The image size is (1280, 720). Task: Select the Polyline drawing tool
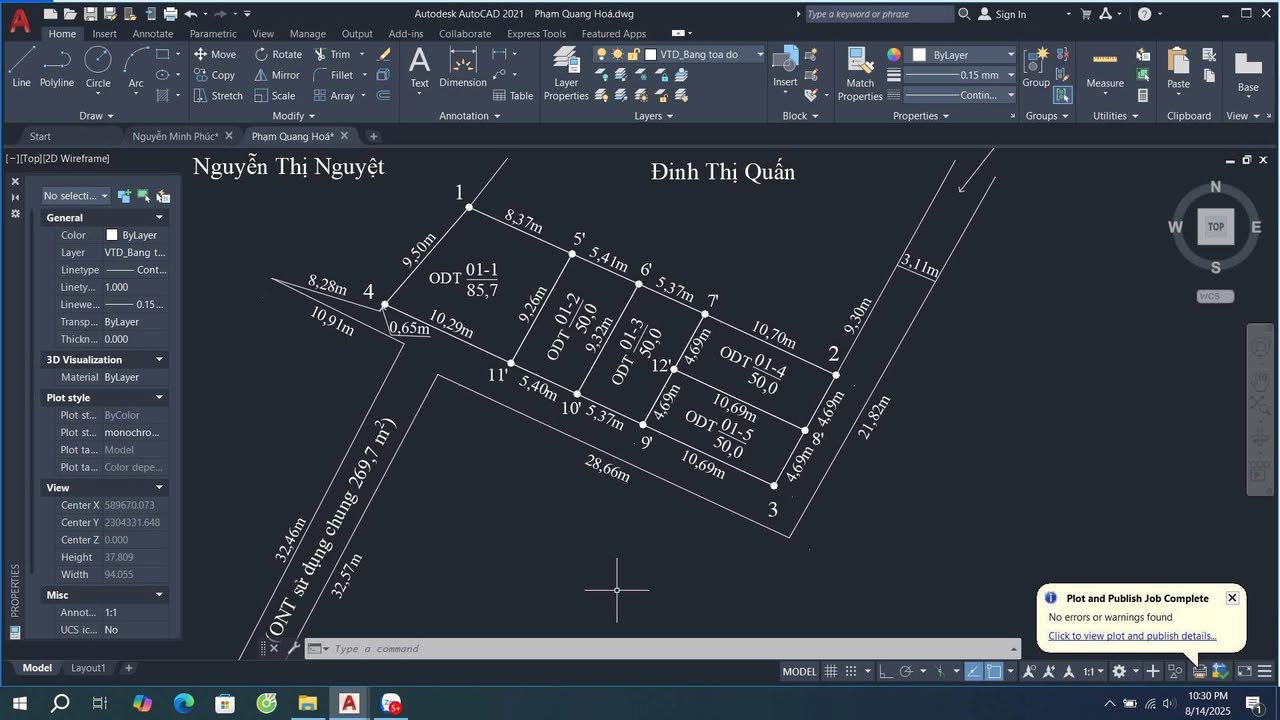(57, 68)
